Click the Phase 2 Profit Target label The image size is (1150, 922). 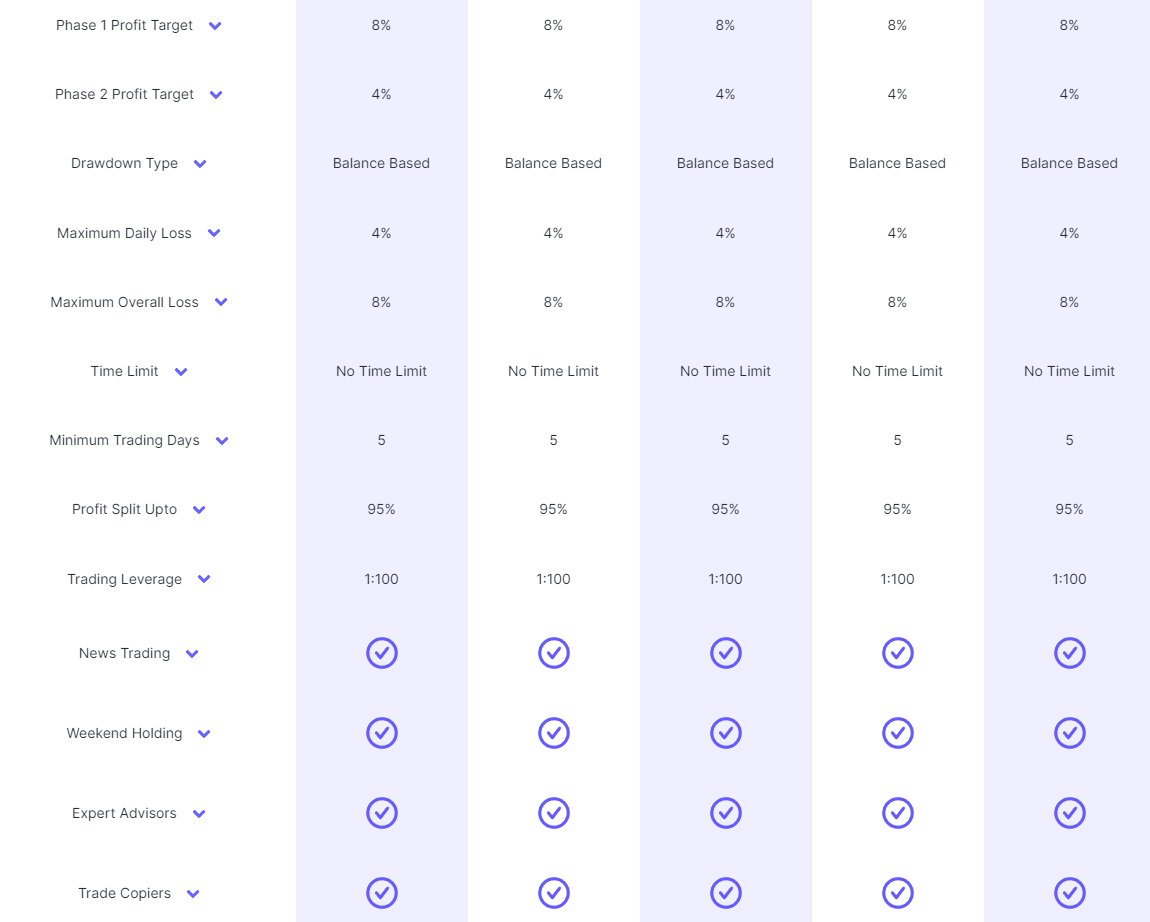coord(124,94)
